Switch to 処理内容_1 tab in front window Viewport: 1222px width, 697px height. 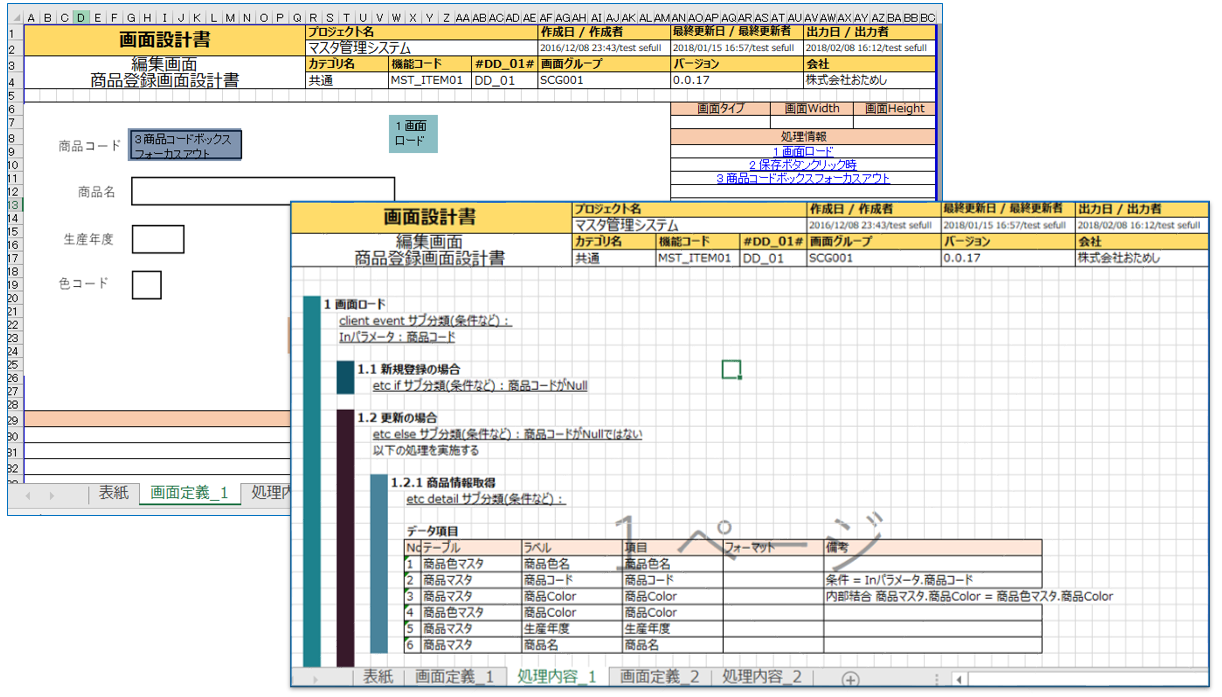point(557,677)
